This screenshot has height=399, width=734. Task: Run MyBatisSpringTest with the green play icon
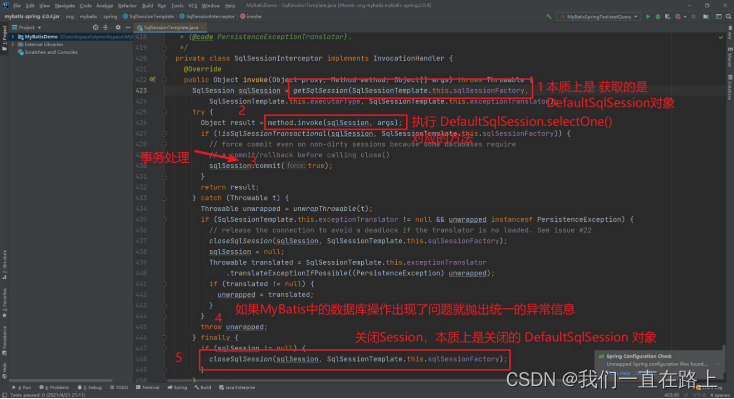click(648, 17)
